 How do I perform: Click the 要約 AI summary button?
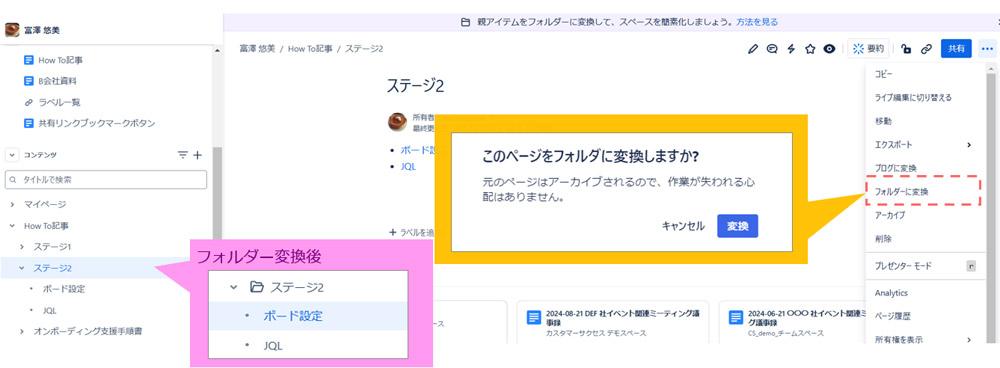click(869, 49)
